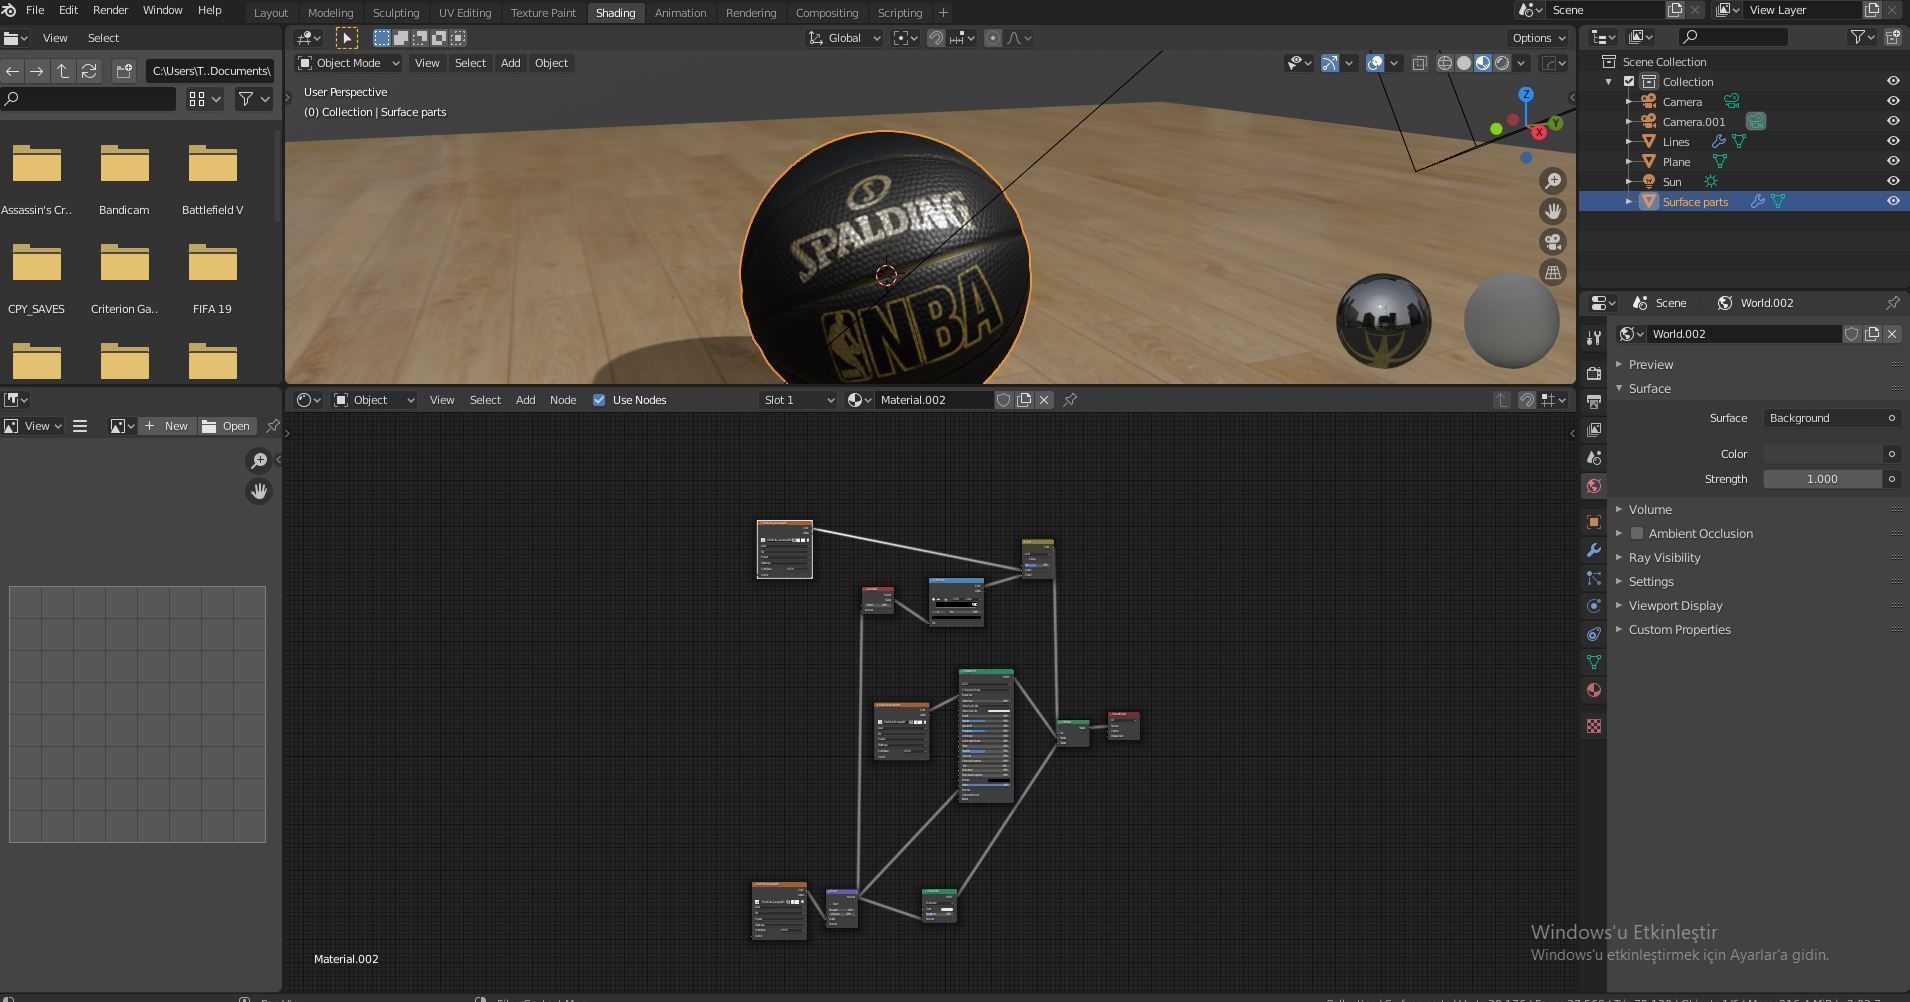1910x1002 pixels.
Task: Select rendered viewport shading
Action: pos(1502,63)
